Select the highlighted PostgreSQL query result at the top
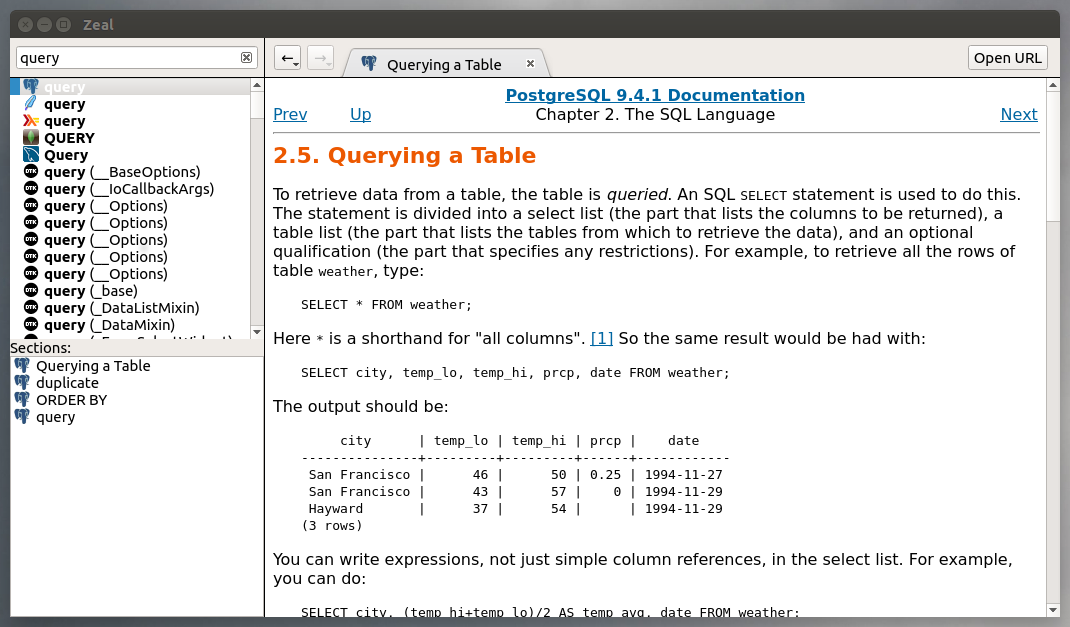Screen dimensions: 1070x627 click(130, 87)
